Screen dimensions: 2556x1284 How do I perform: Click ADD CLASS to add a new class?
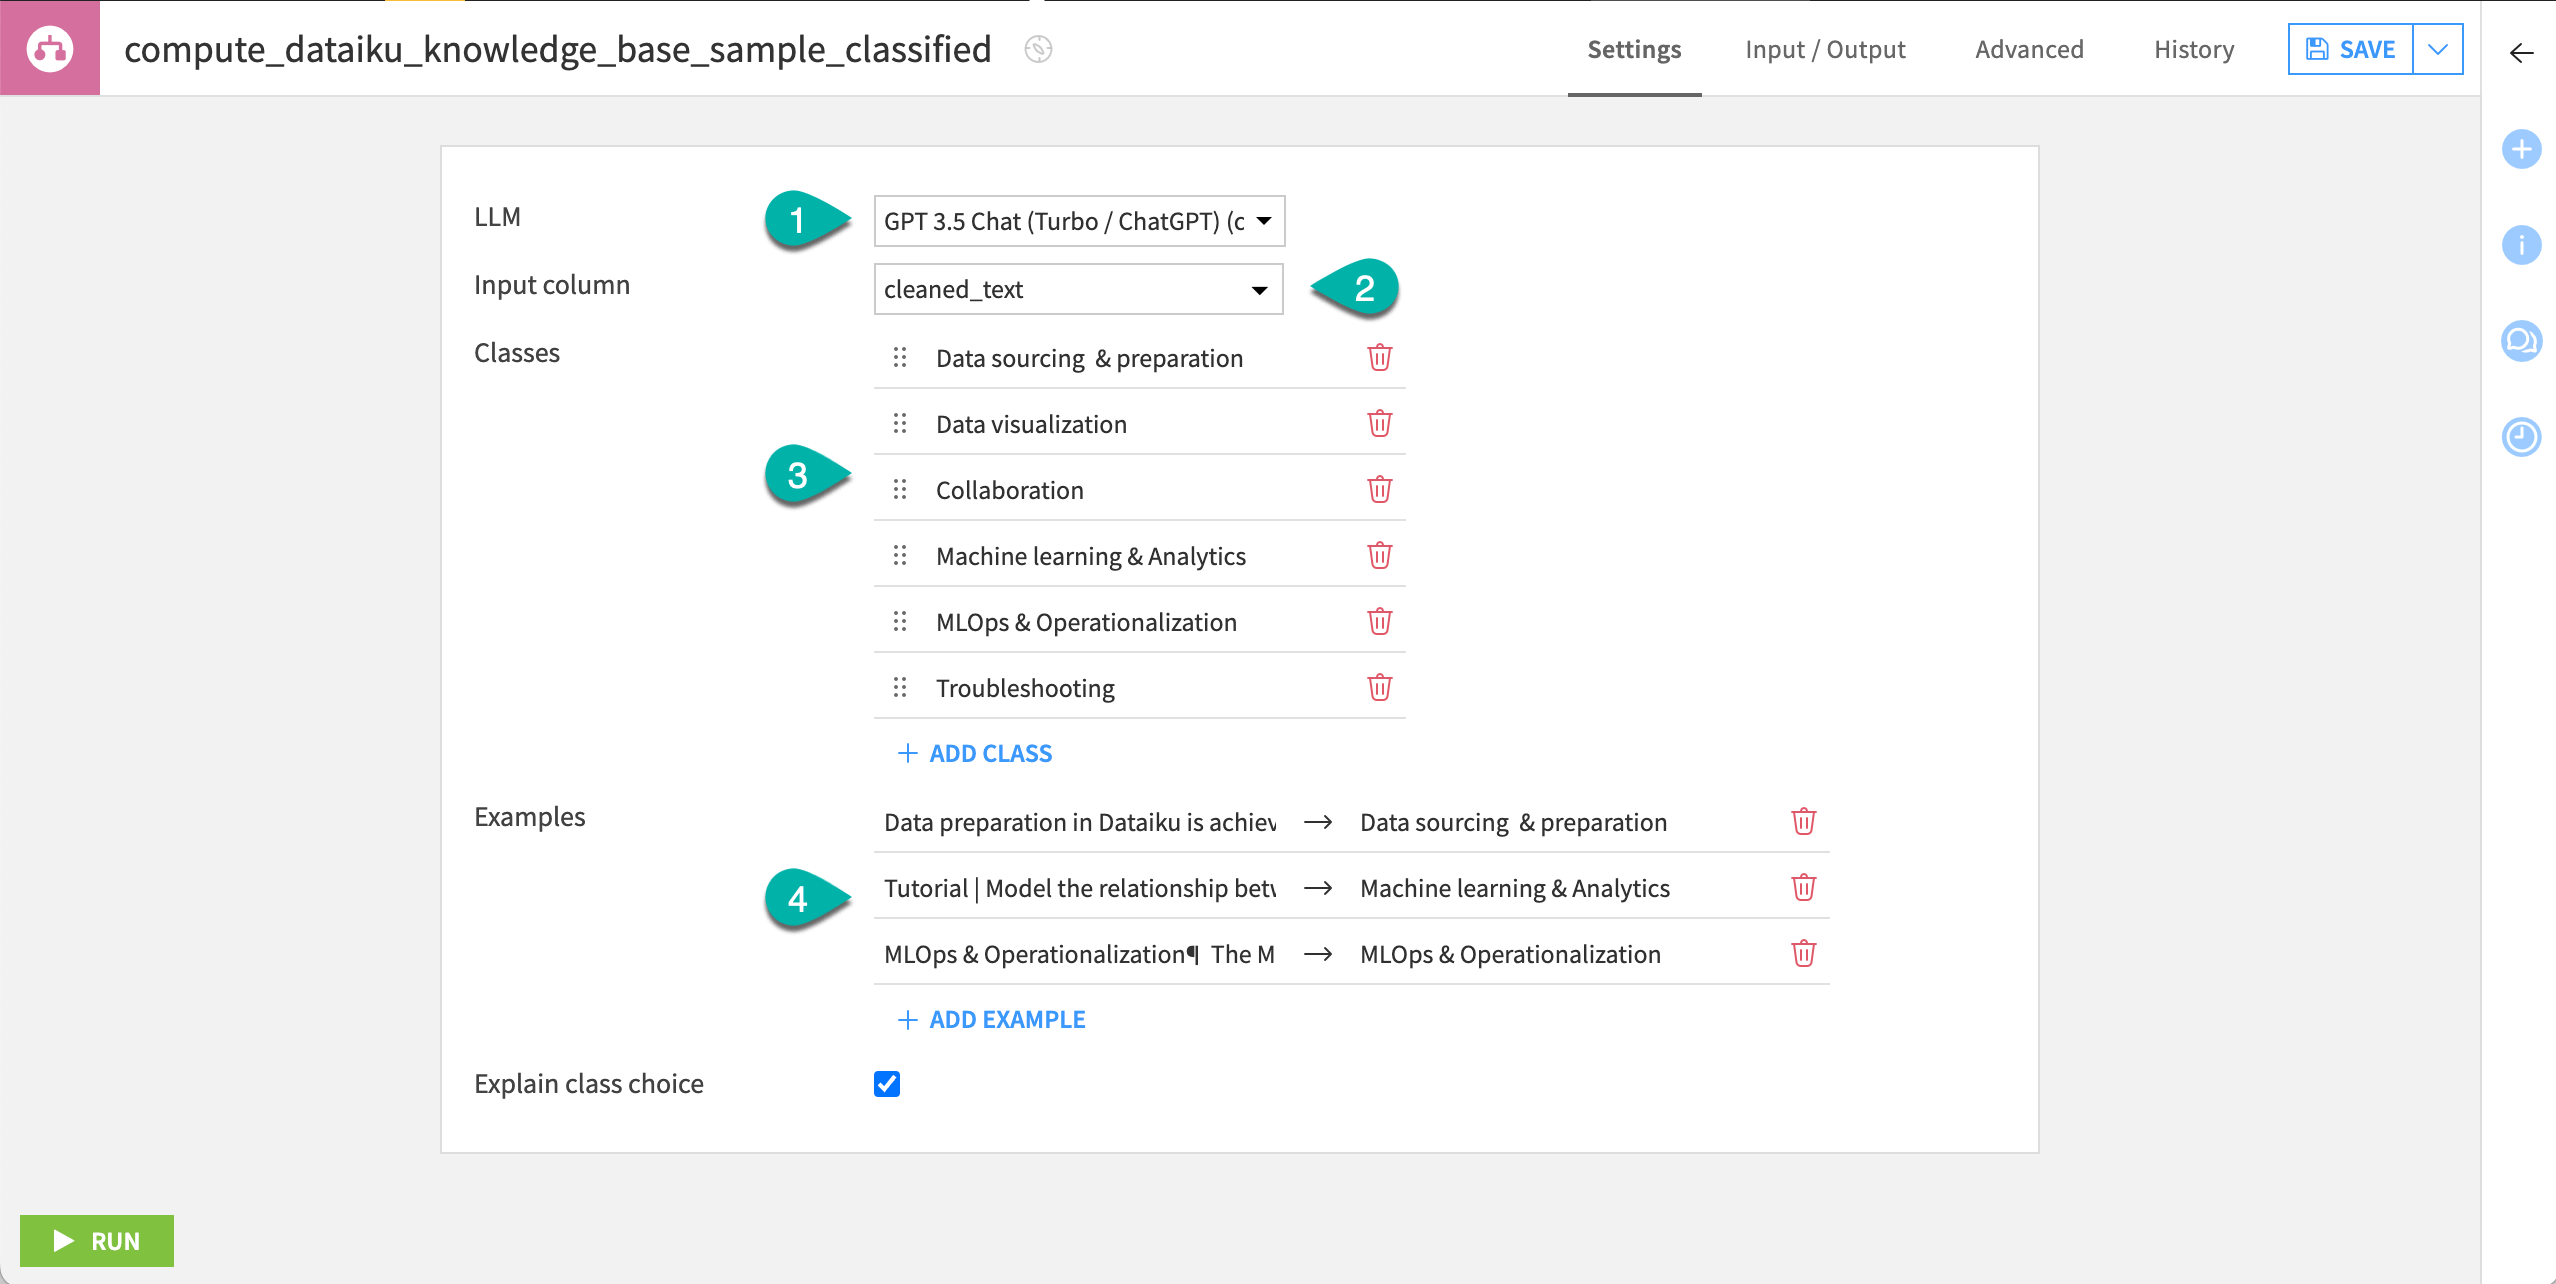click(973, 753)
